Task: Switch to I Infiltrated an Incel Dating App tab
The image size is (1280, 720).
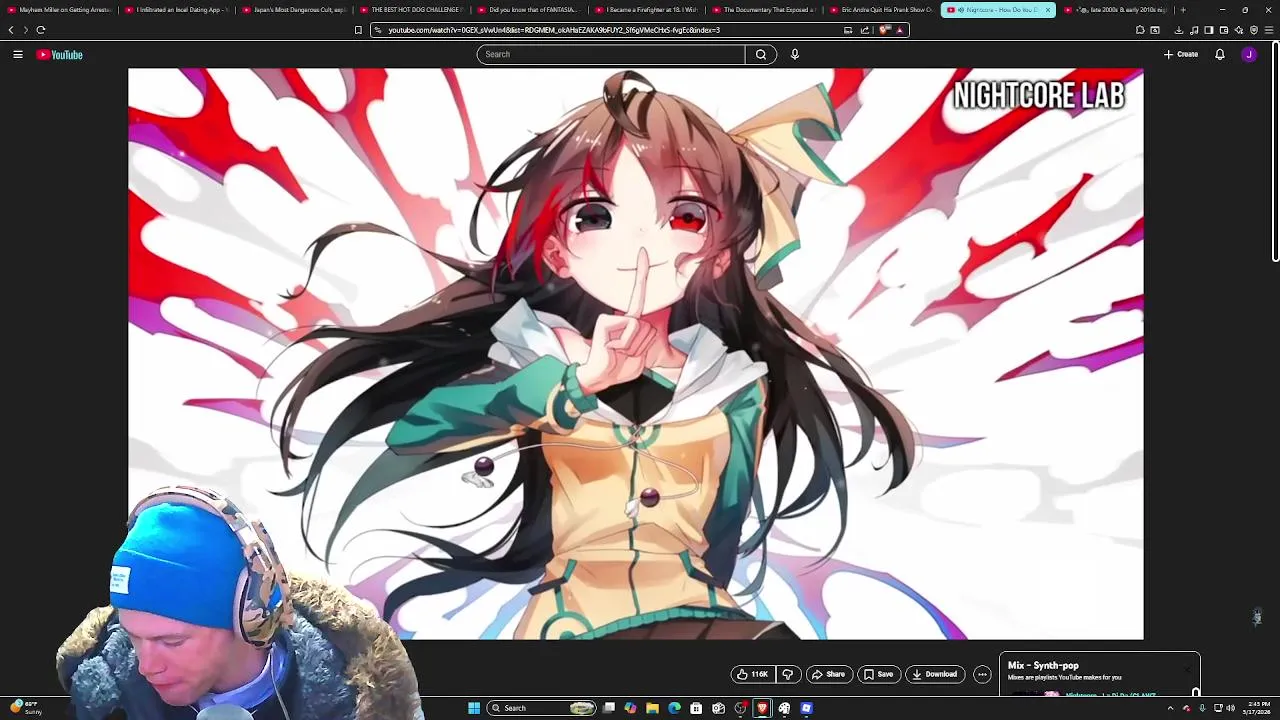Action: click(x=177, y=10)
